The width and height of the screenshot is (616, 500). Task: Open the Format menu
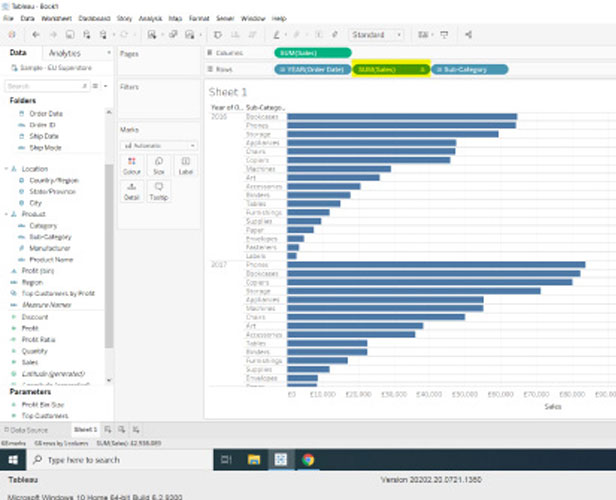coord(199,18)
